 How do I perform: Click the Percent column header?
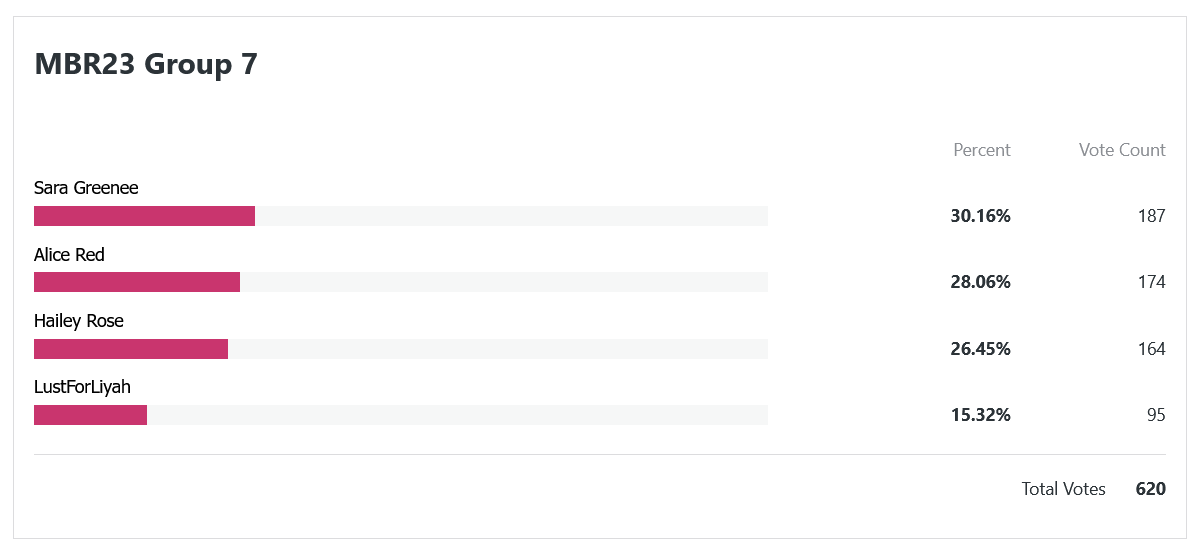[982, 150]
